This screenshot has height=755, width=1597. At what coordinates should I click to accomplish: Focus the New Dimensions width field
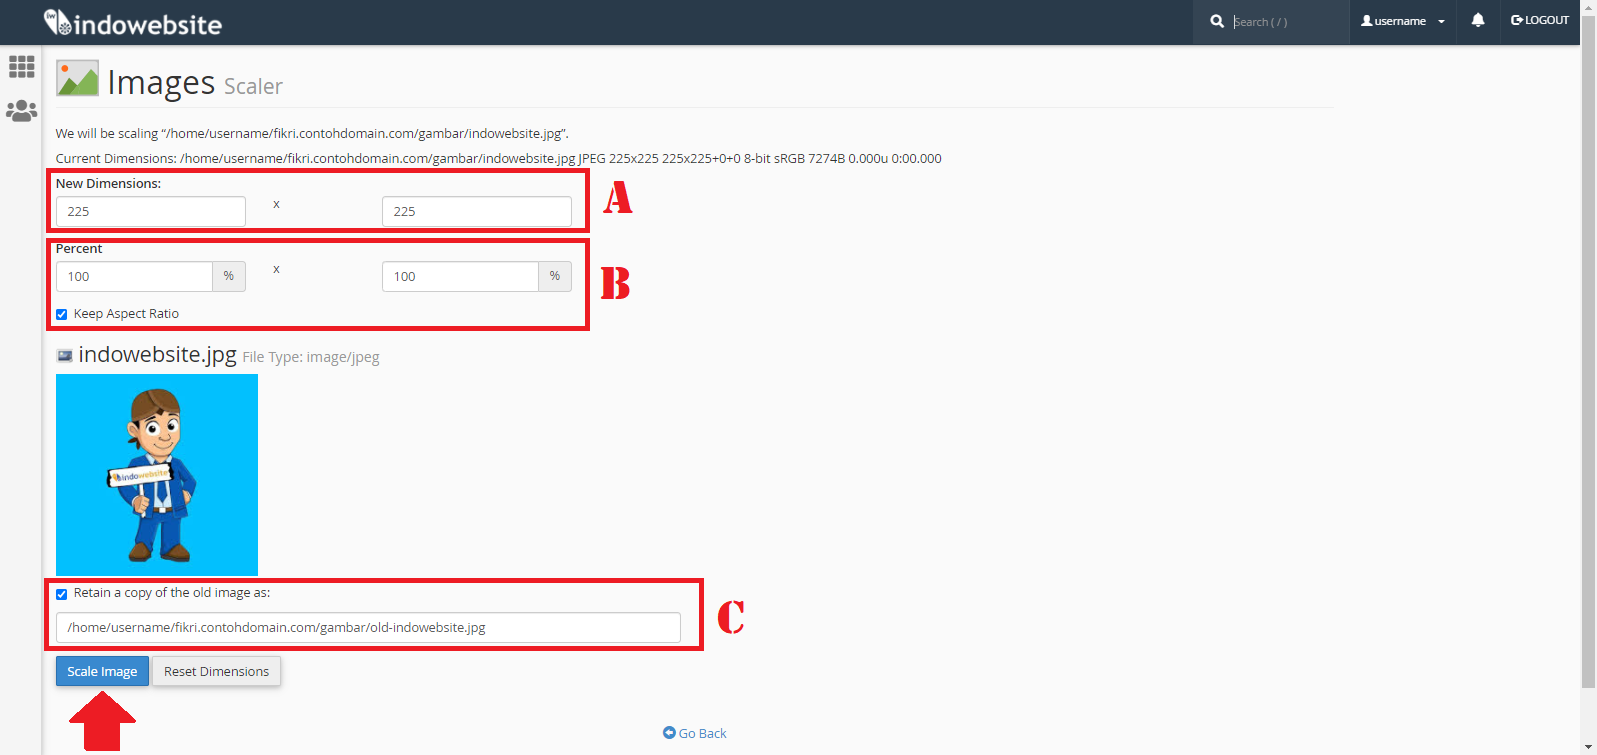click(150, 212)
